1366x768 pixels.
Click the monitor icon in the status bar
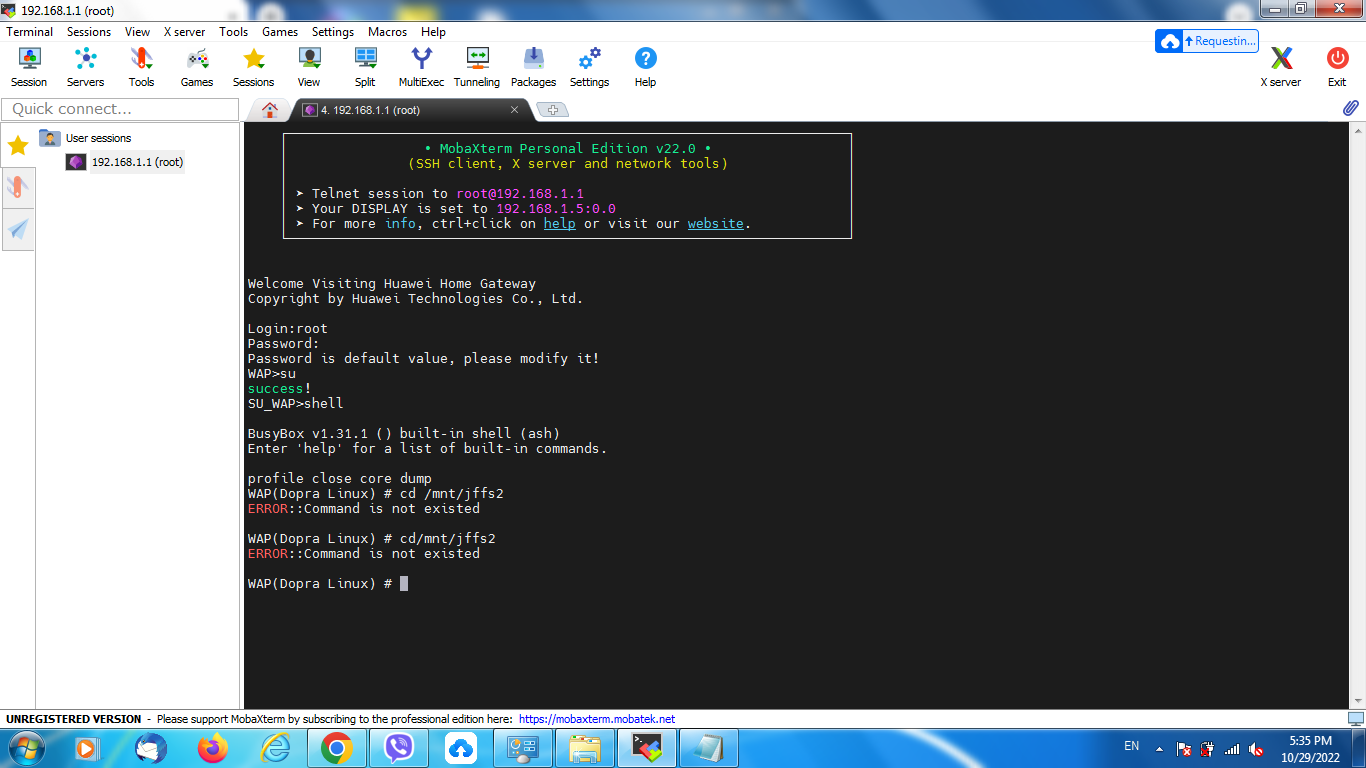pos(1355,719)
